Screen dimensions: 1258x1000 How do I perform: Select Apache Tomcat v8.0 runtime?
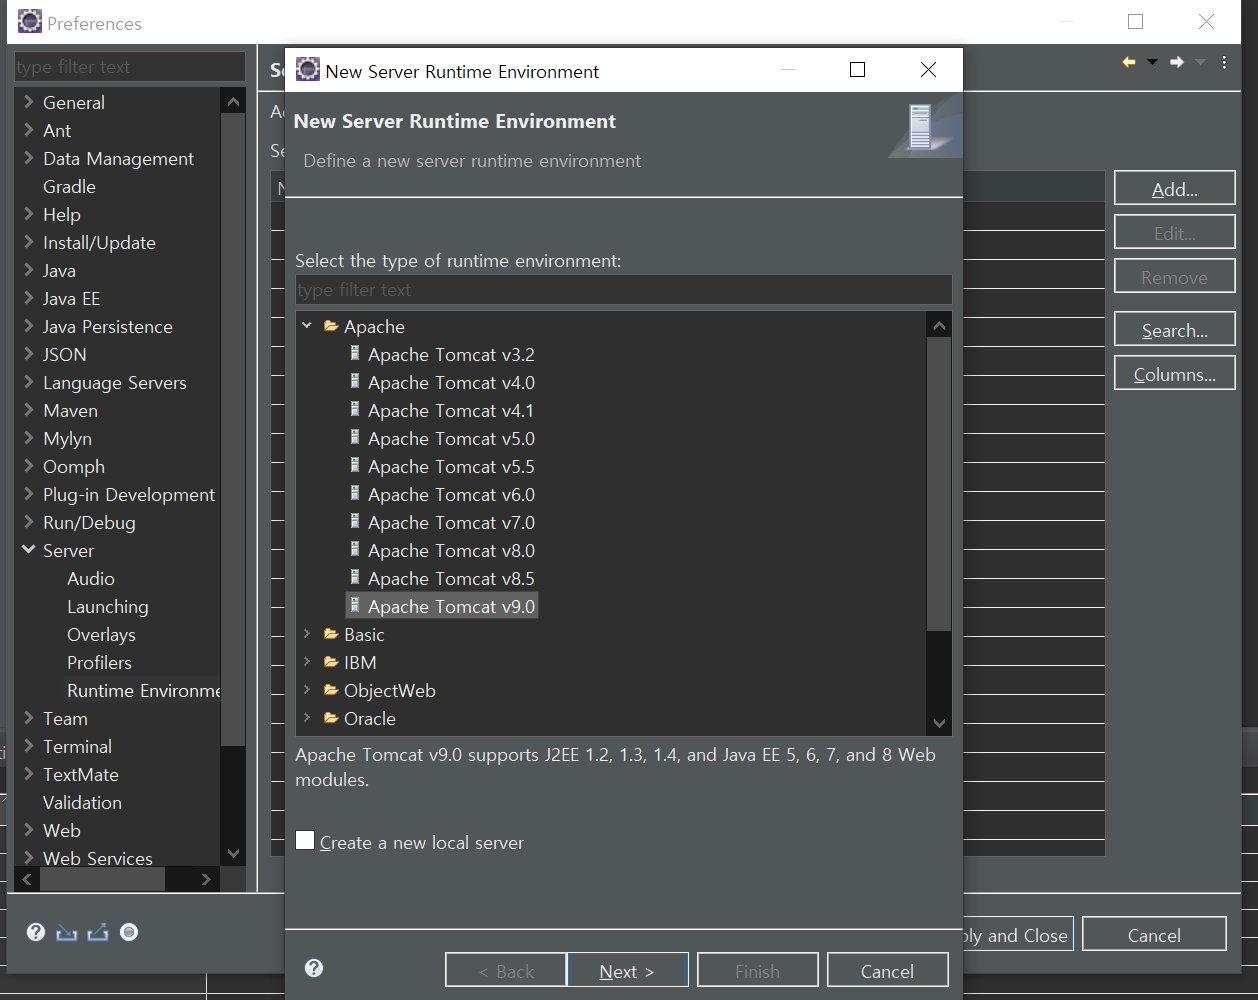pos(451,550)
